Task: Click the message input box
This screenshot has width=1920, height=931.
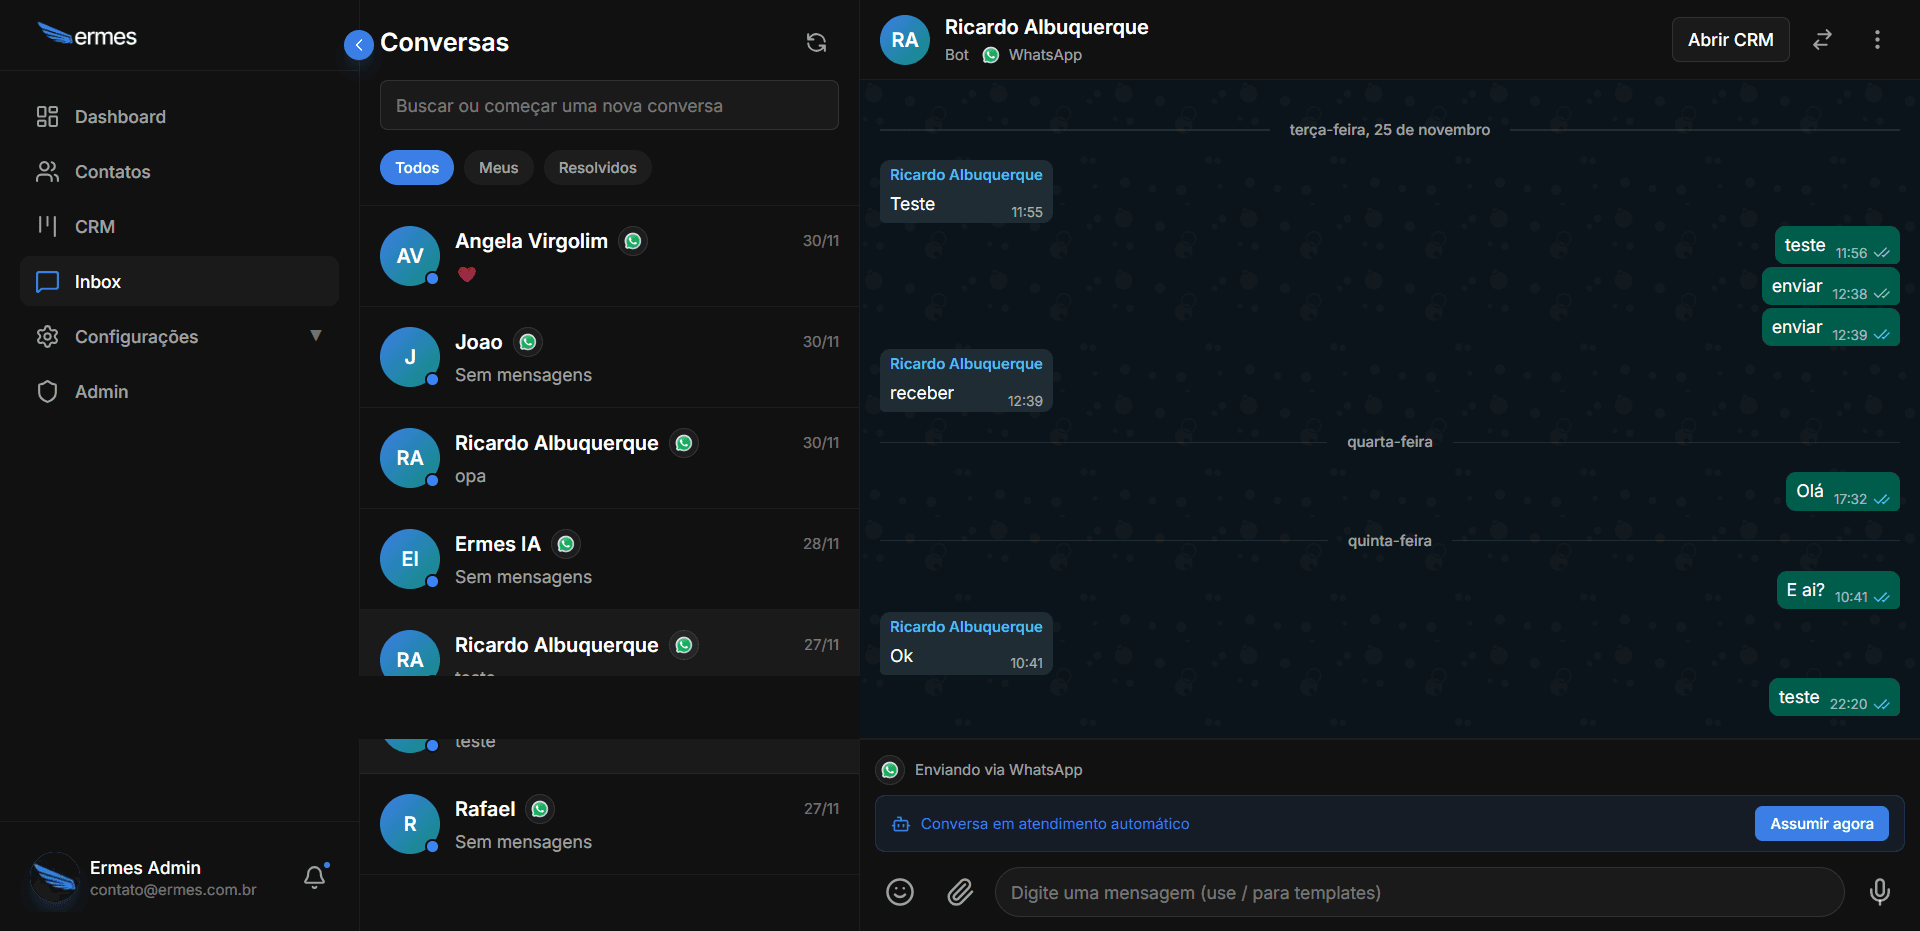Action: 1418,892
